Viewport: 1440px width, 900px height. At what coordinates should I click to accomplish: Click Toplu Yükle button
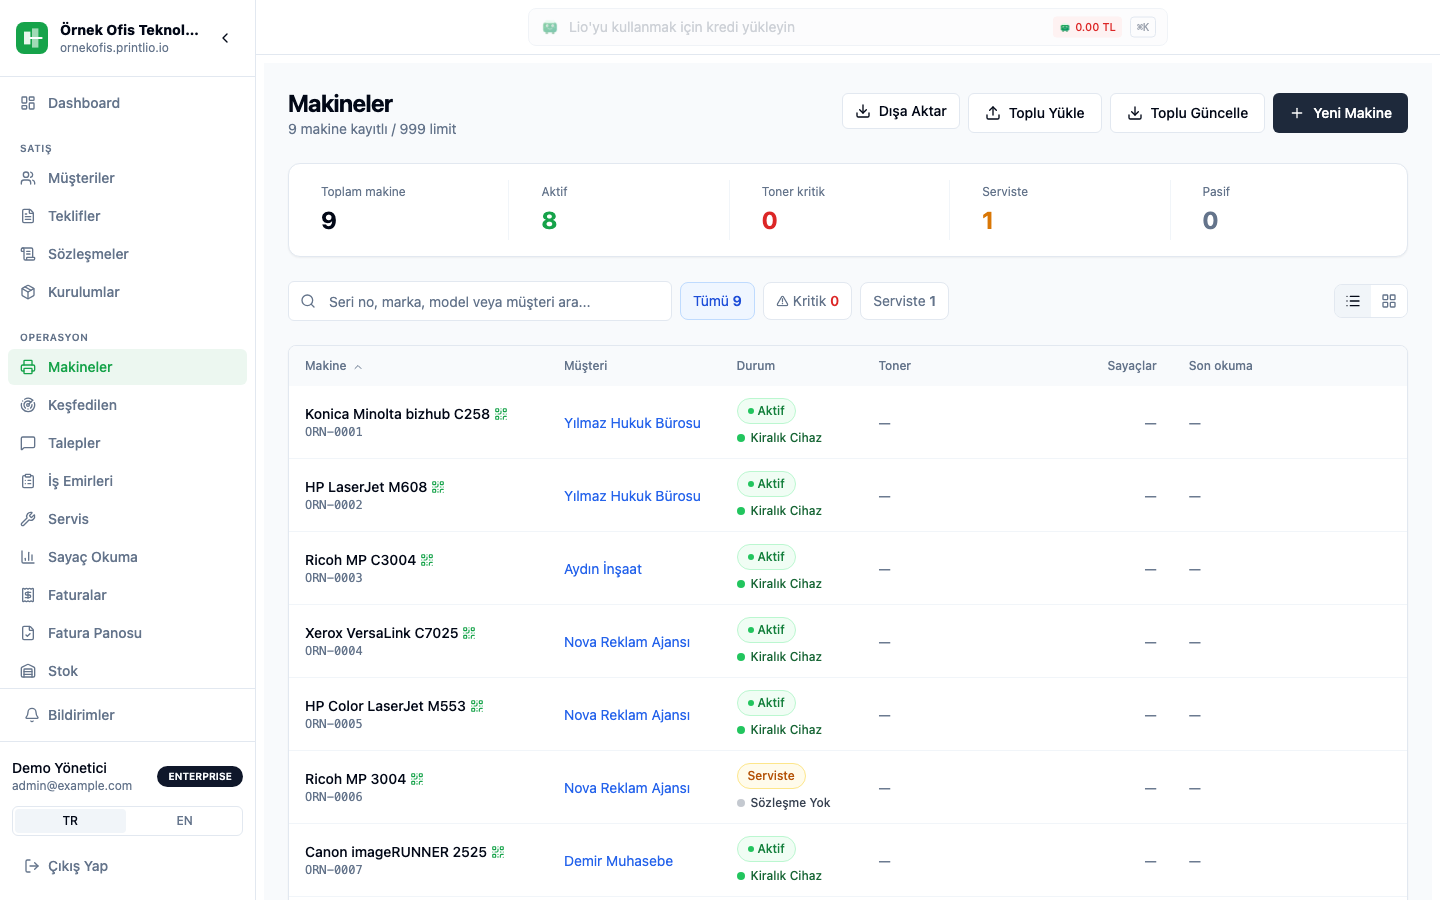tap(1035, 113)
